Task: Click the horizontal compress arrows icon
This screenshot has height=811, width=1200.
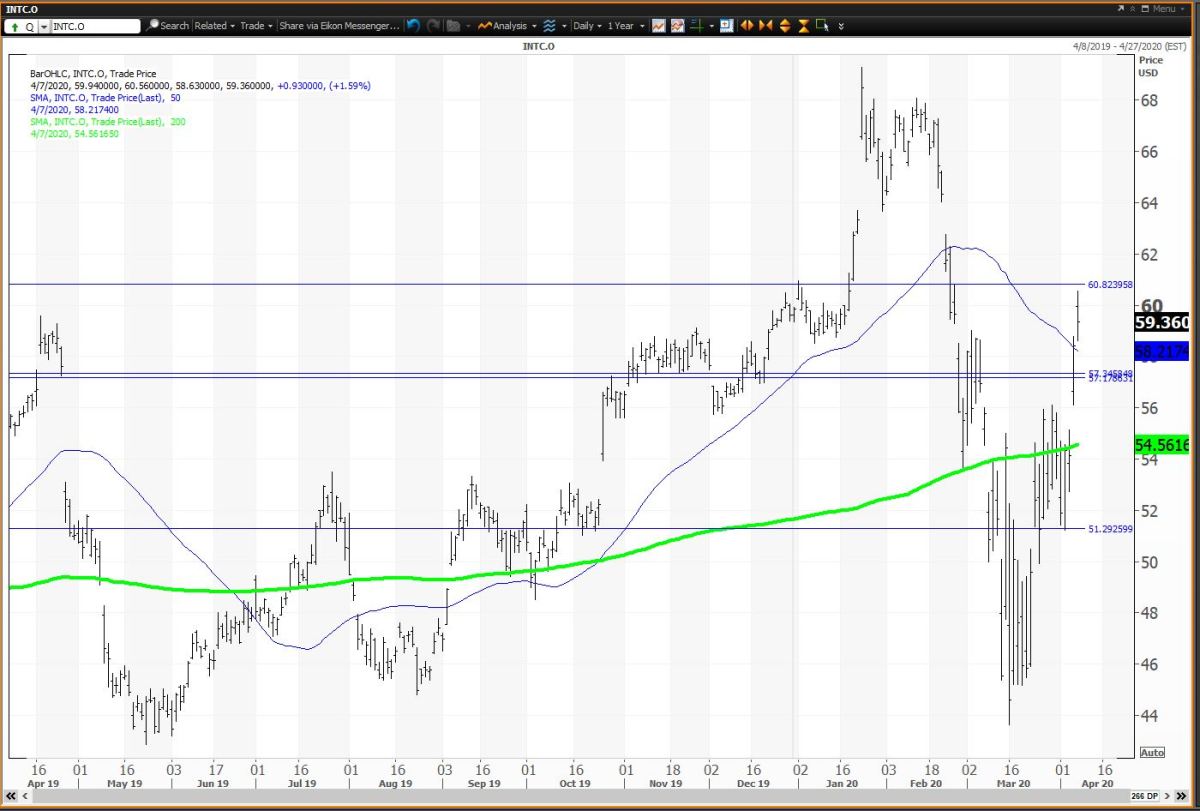Action: tap(765, 25)
